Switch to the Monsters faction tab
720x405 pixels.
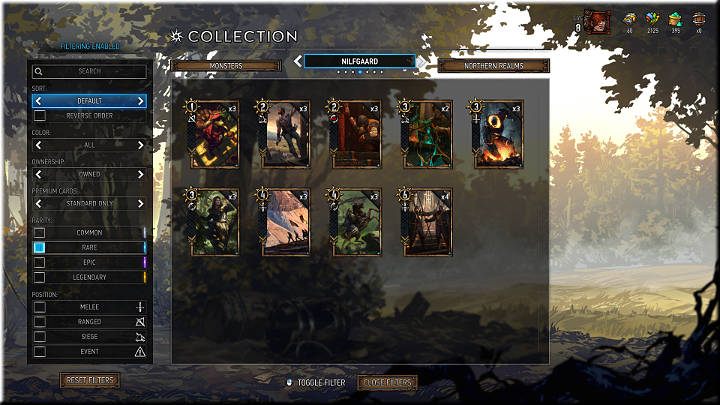(x=226, y=66)
